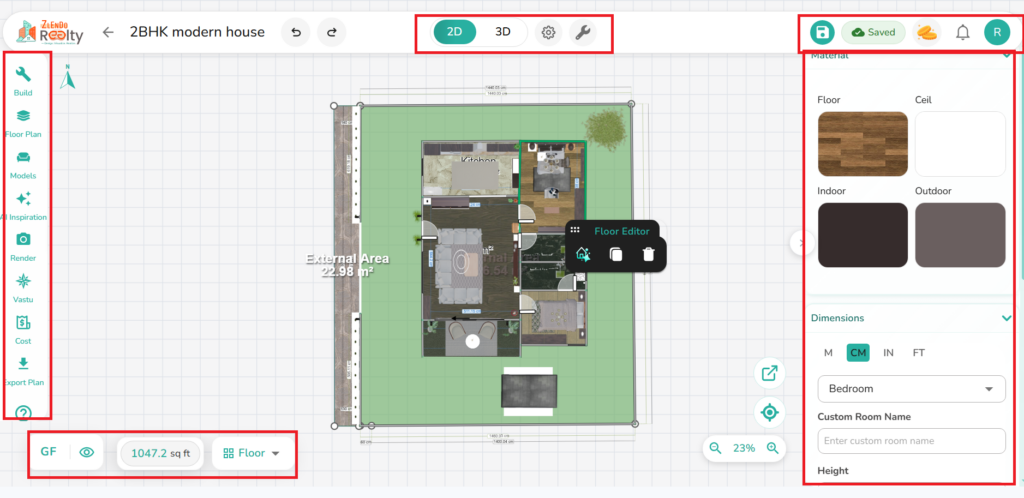Switch to 3D view mode

503,32
